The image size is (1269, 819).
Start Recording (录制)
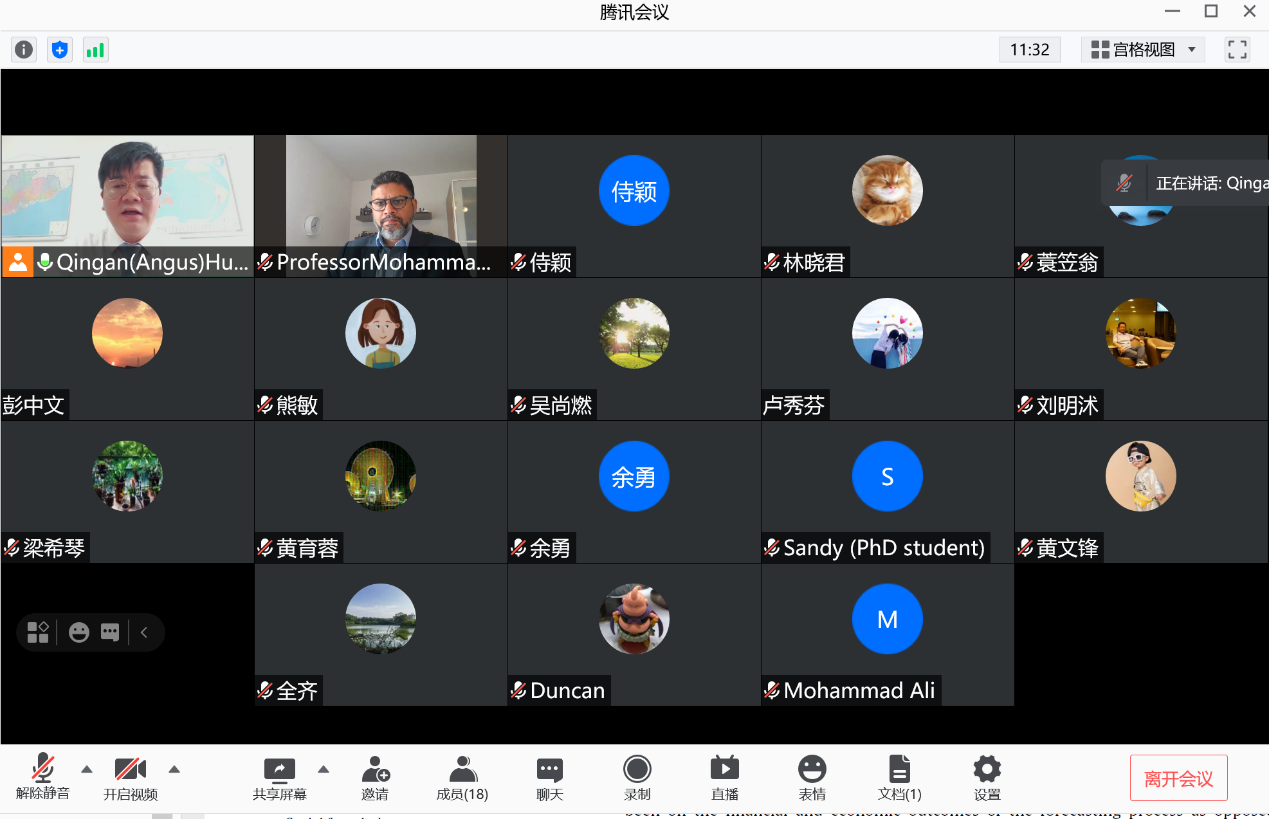pyautogui.click(x=637, y=778)
